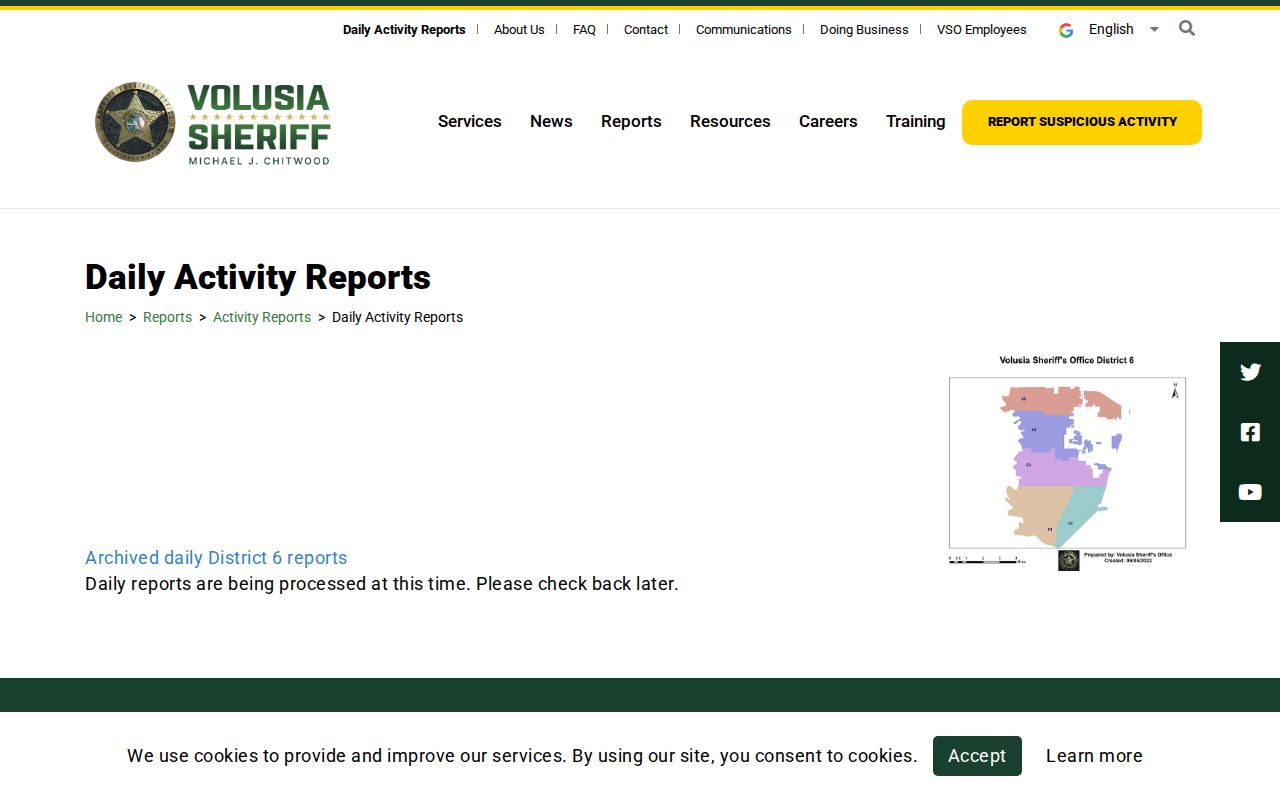Image resolution: width=1280 pixels, height=800 pixels.
Task: Open the Services menu
Action: (x=470, y=121)
